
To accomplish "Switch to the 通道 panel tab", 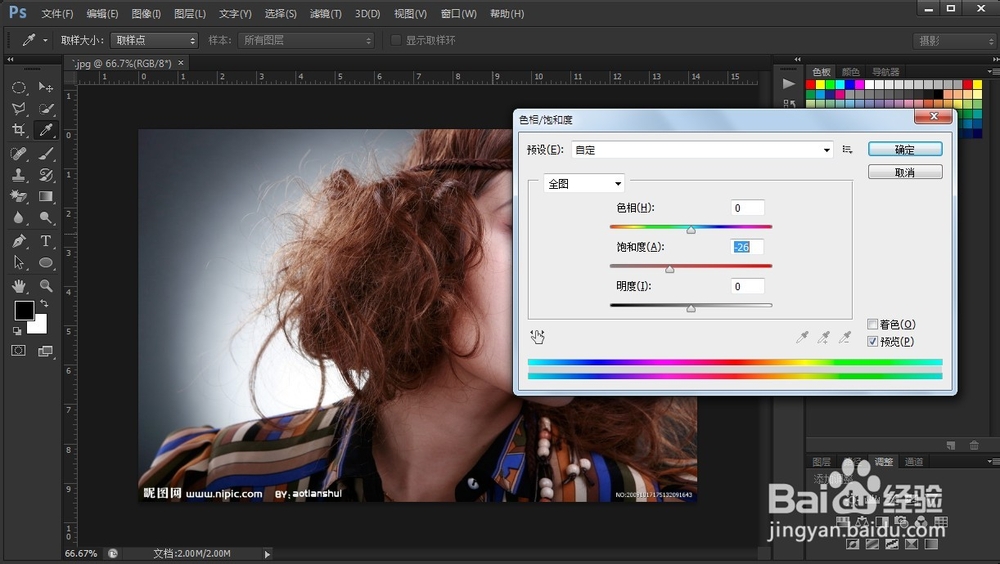I will [914, 461].
